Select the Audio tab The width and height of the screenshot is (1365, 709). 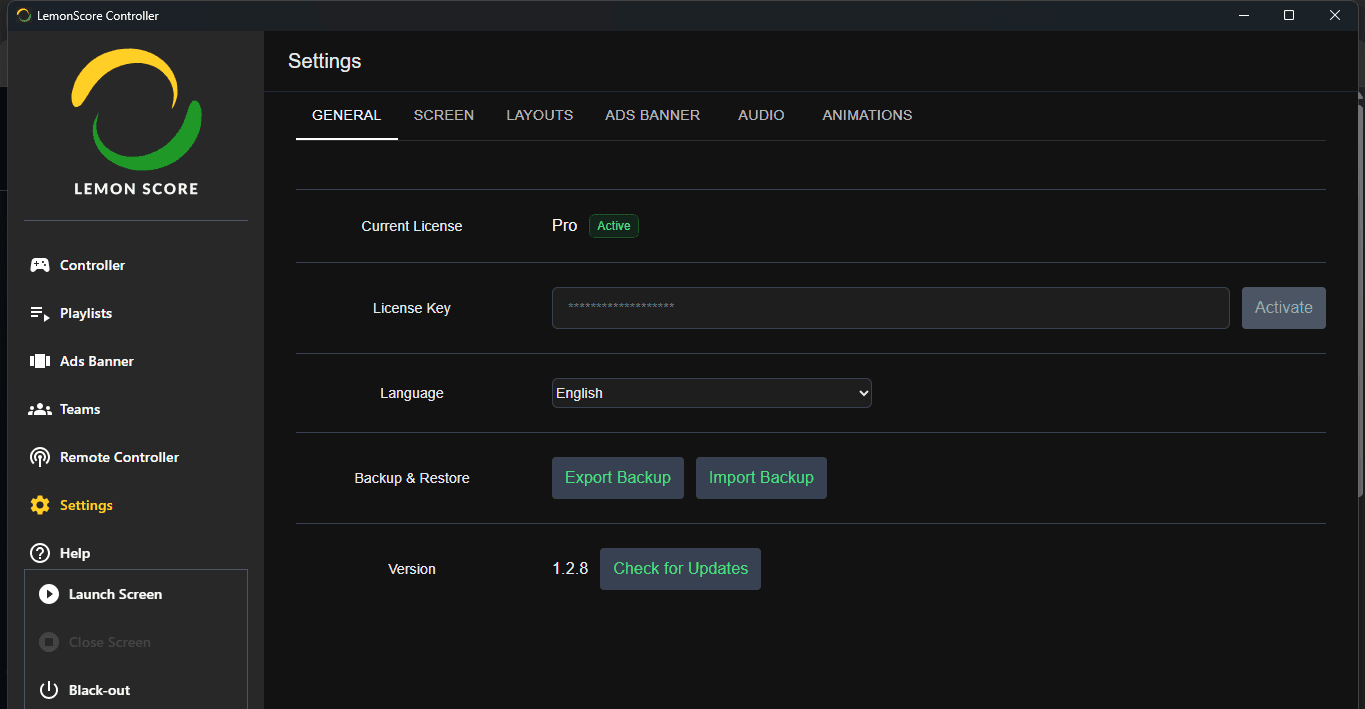point(761,115)
